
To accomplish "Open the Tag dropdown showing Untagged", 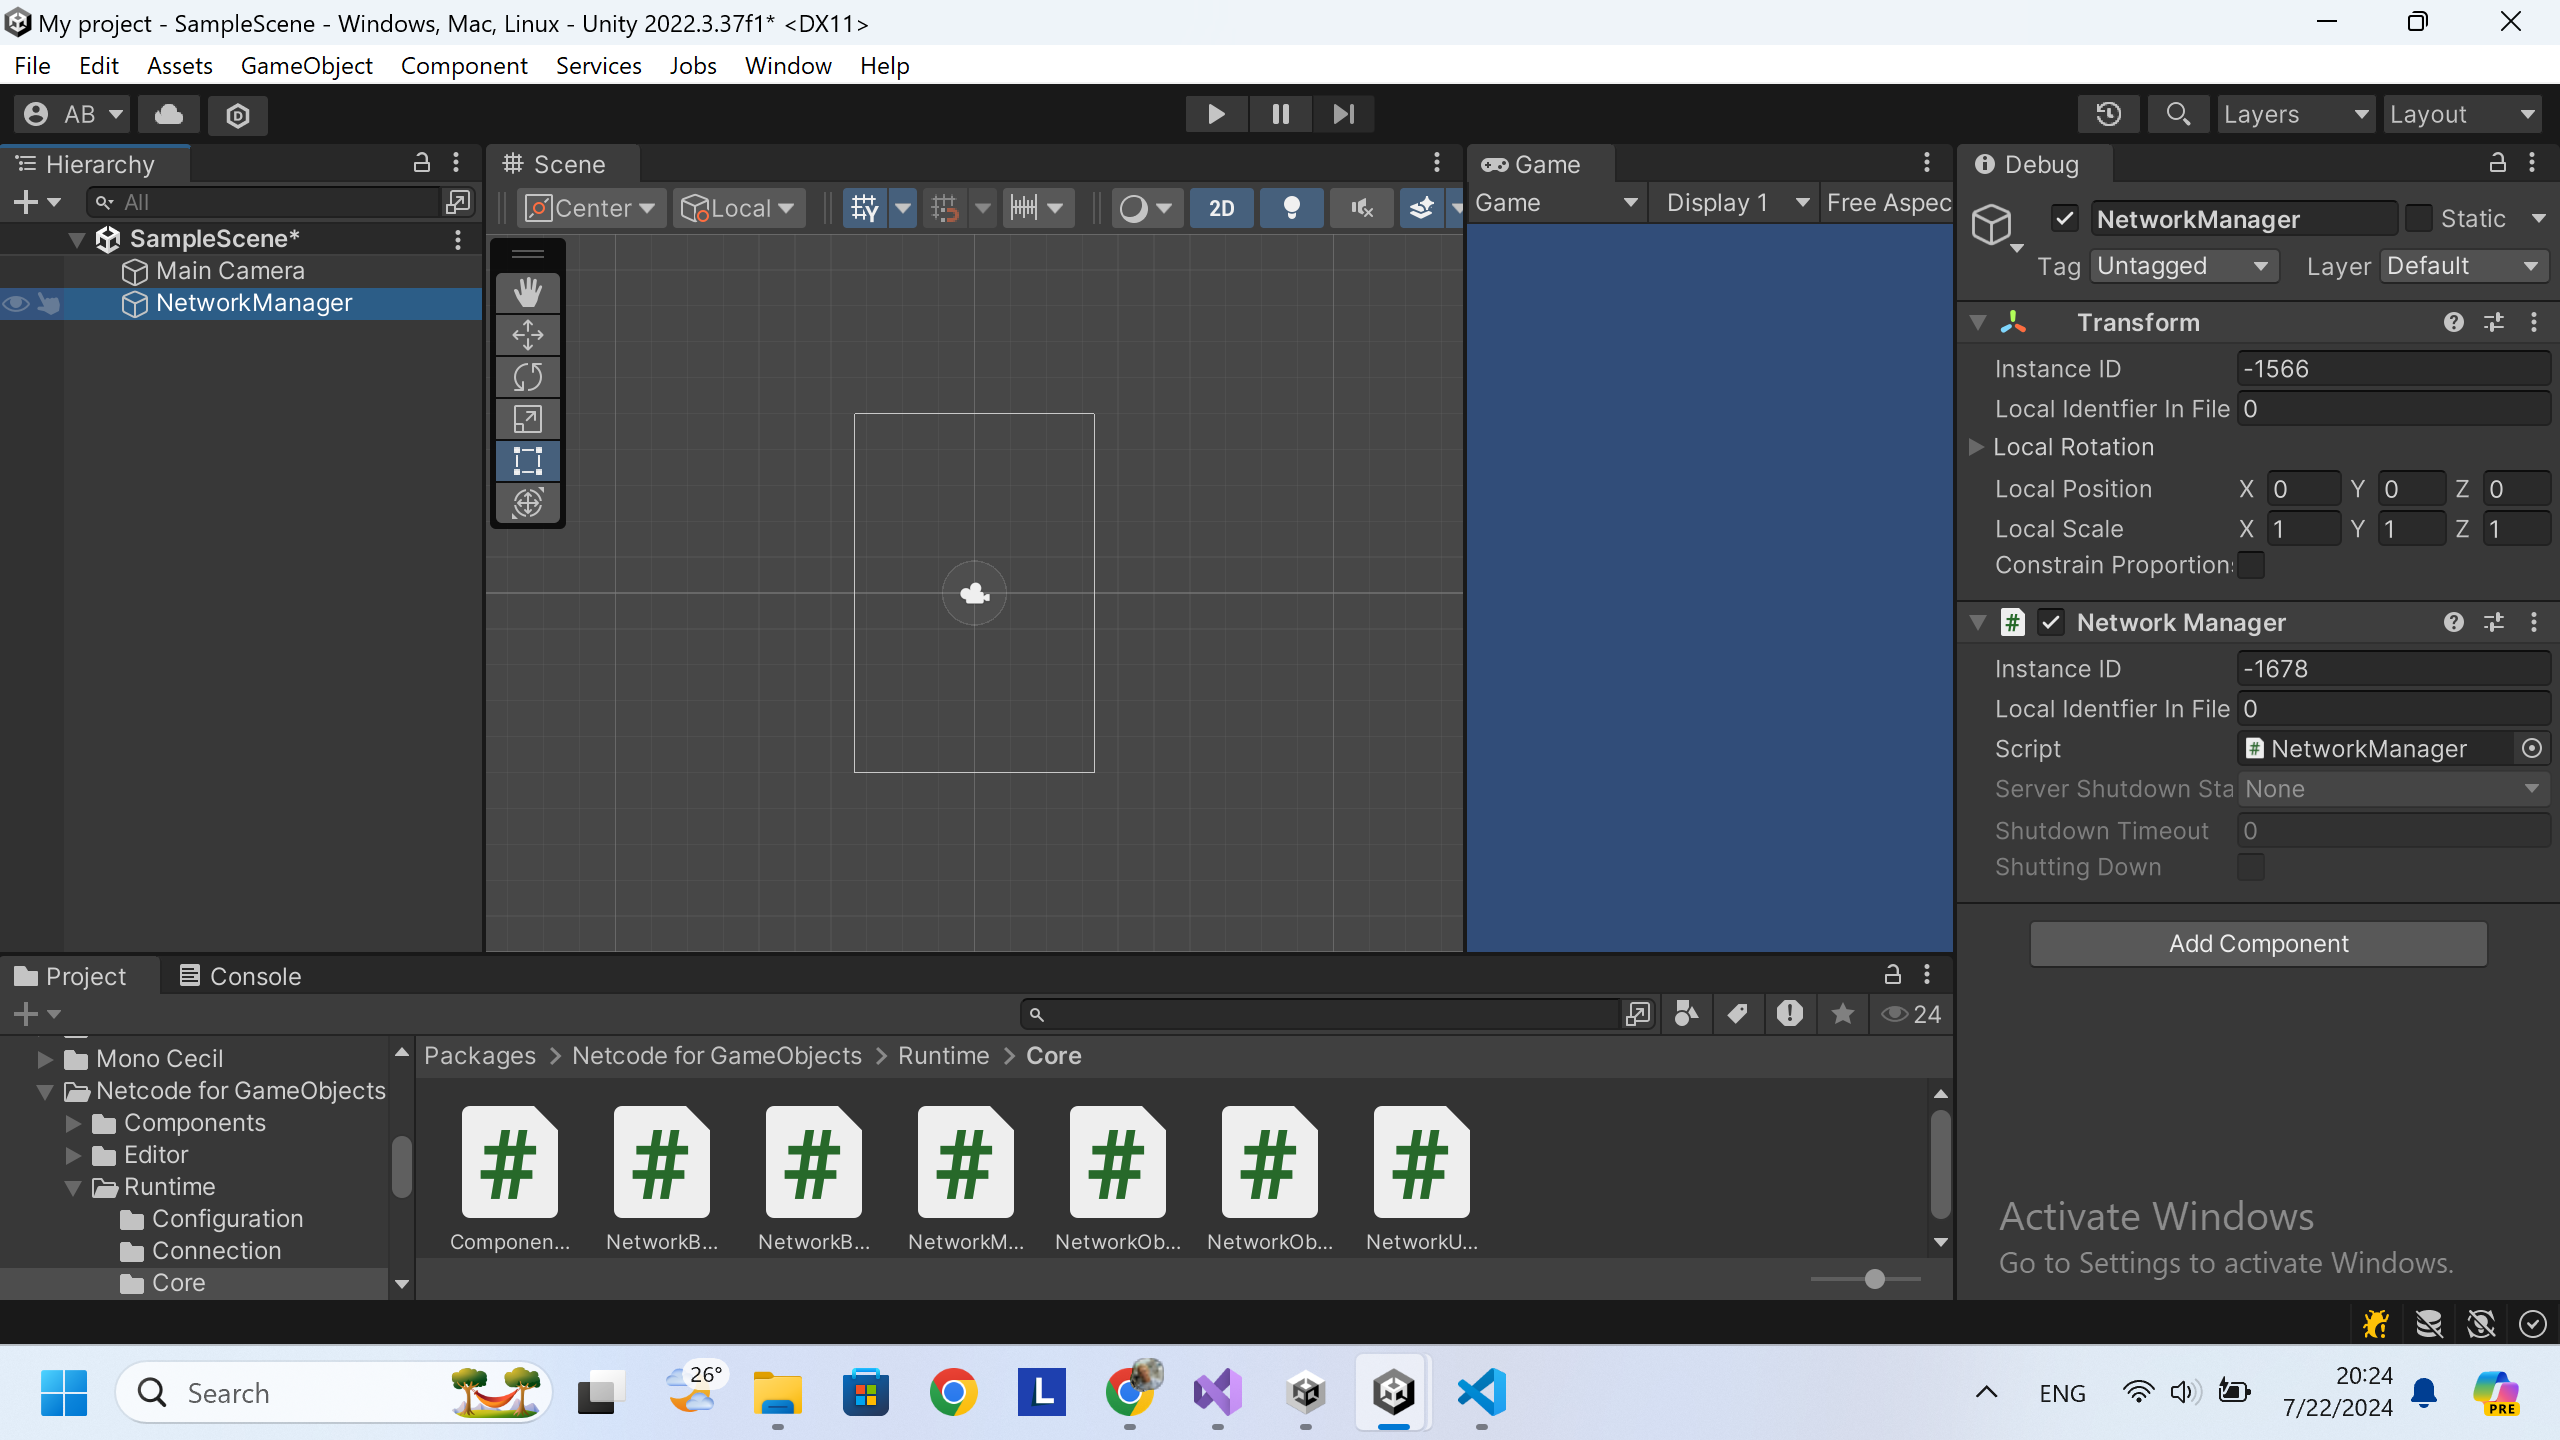I will tap(2184, 265).
